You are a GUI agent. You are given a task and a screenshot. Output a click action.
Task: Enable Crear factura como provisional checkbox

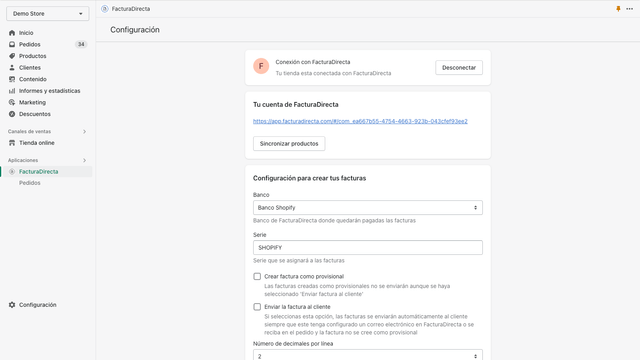pyautogui.click(x=257, y=276)
